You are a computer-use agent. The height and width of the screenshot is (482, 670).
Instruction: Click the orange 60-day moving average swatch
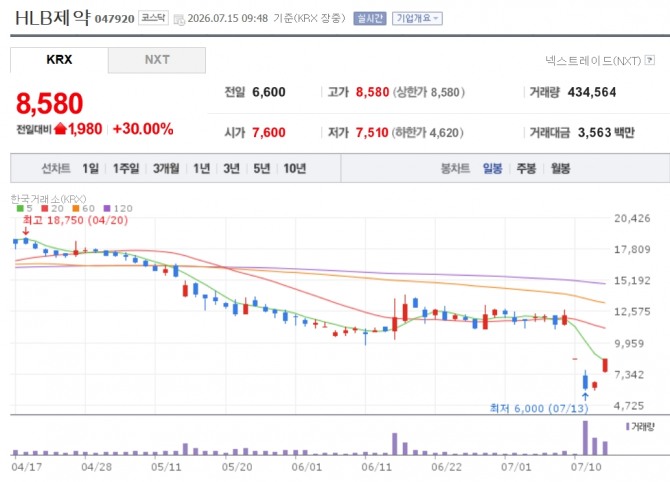tap(76, 209)
